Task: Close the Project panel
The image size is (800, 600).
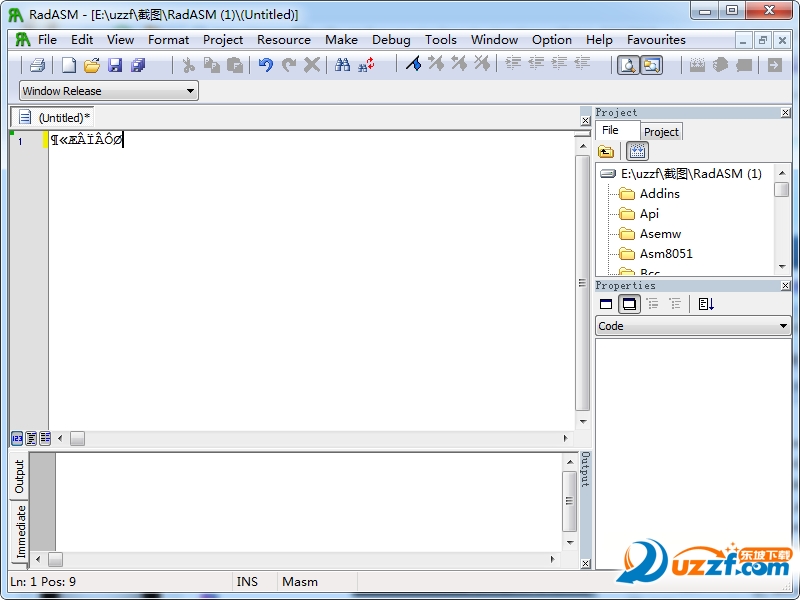Action: [786, 112]
